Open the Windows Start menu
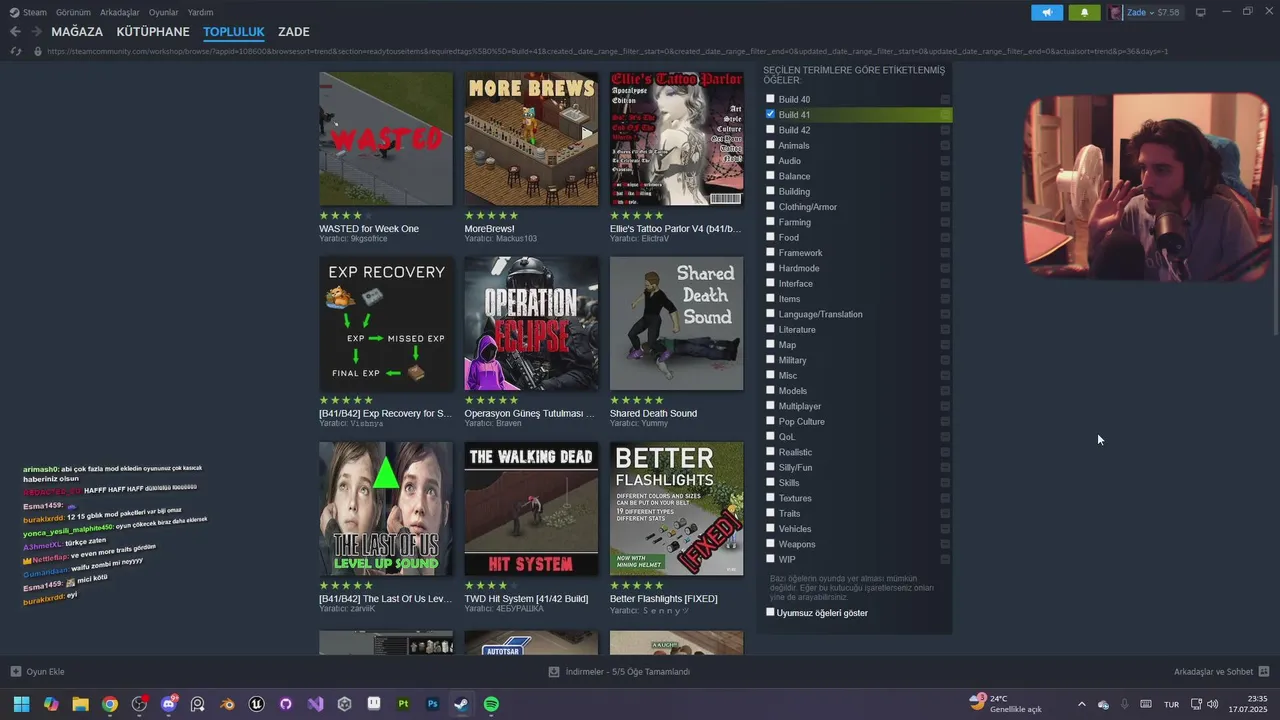 pos(21,704)
